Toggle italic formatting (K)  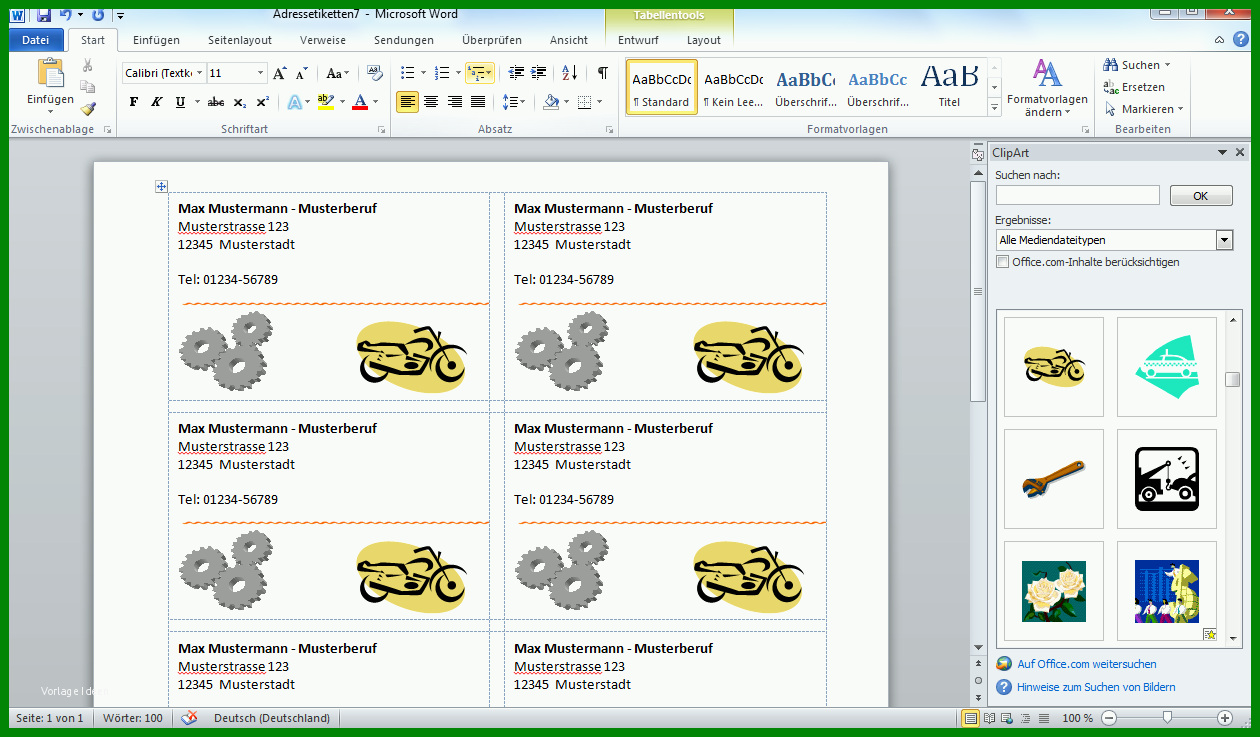click(157, 102)
